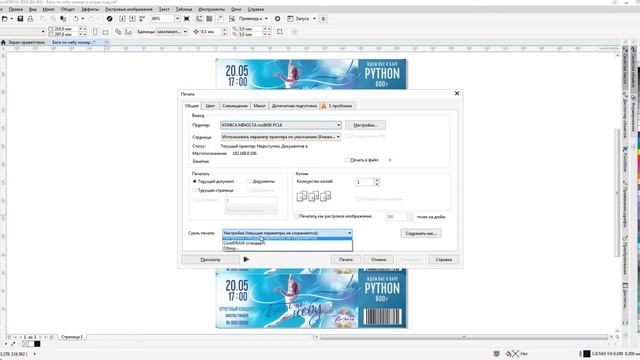The width and height of the screenshot is (640, 360).
Task: Select the Current document radio button
Action: [x=195, y=181]
